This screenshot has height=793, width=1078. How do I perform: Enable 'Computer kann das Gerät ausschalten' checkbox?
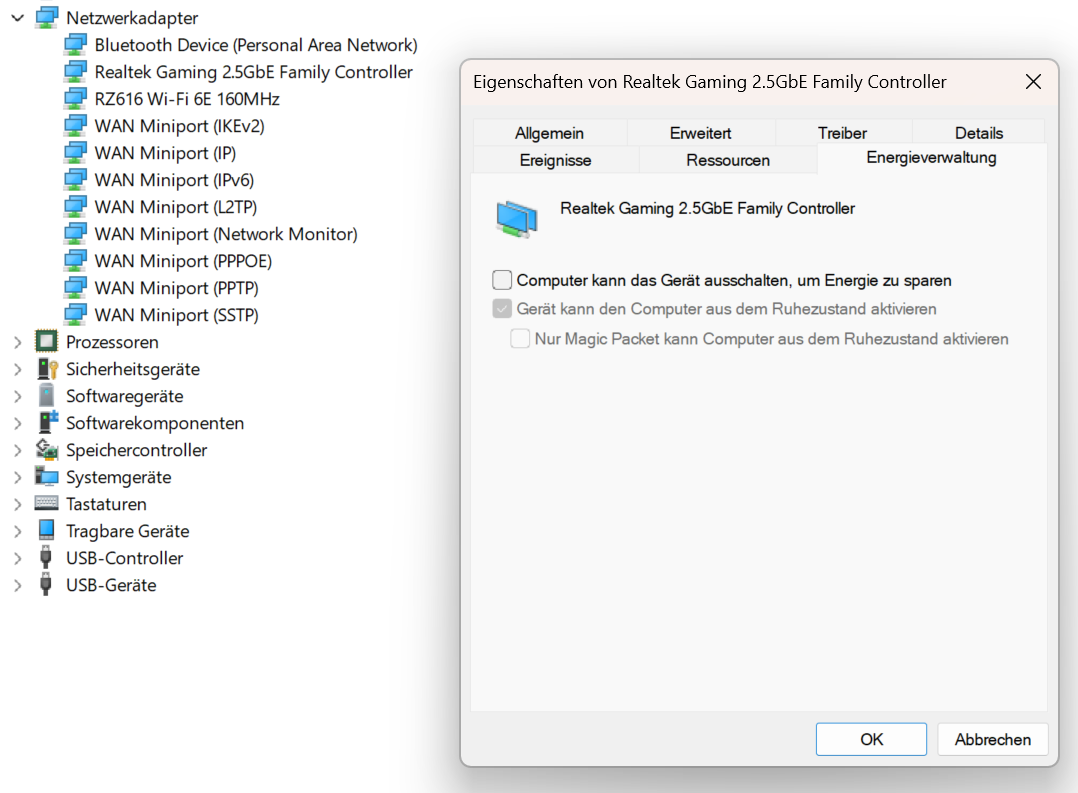[502, 280]
